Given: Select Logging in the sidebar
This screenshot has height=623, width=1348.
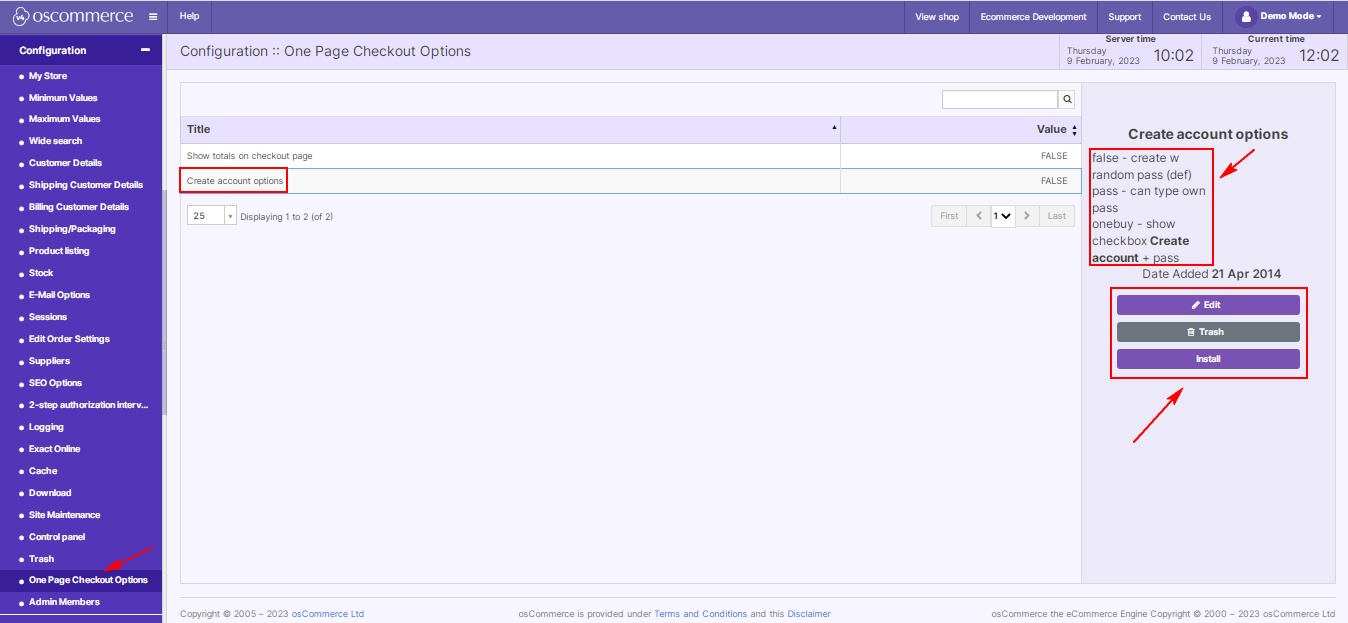Looking at the screenshot, I should [x=46, y=427].
